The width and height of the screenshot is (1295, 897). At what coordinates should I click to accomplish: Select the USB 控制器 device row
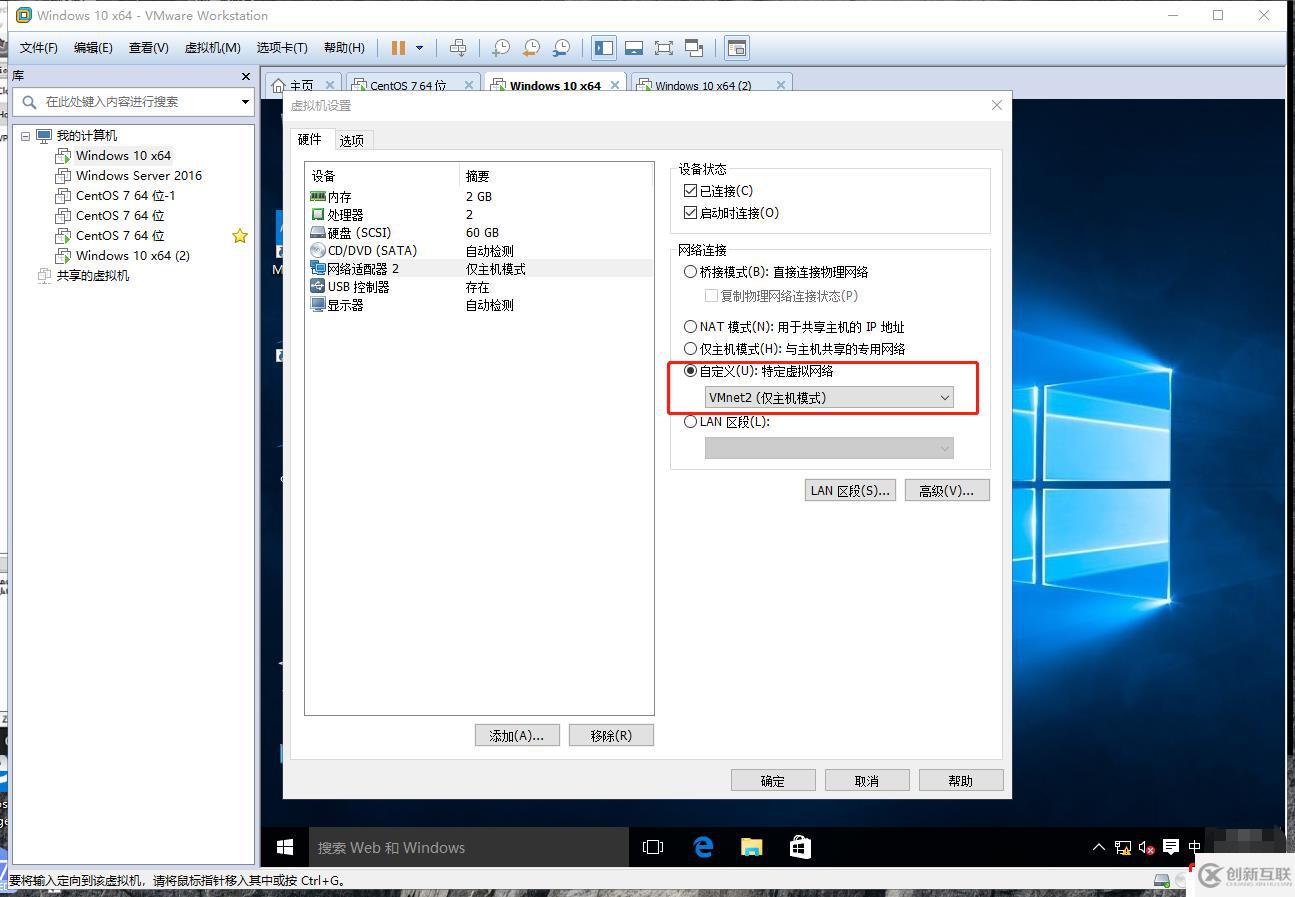click(480, 287)
